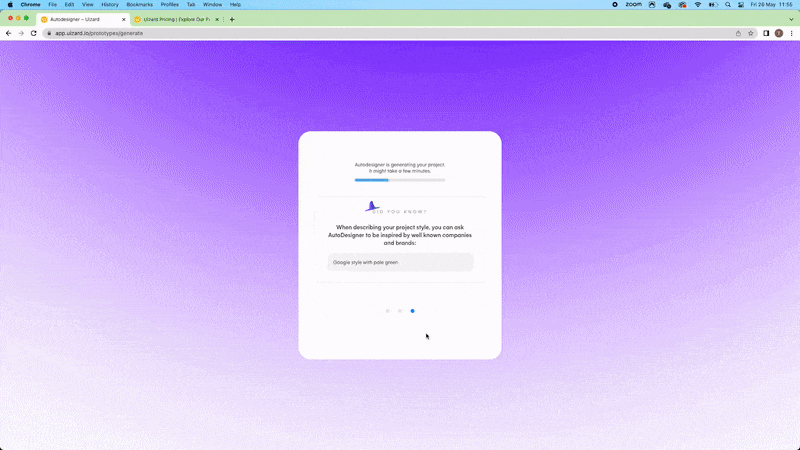
Task: Switch to the Autodesigner – Uizard tab
Action: (x=82, y=19)
